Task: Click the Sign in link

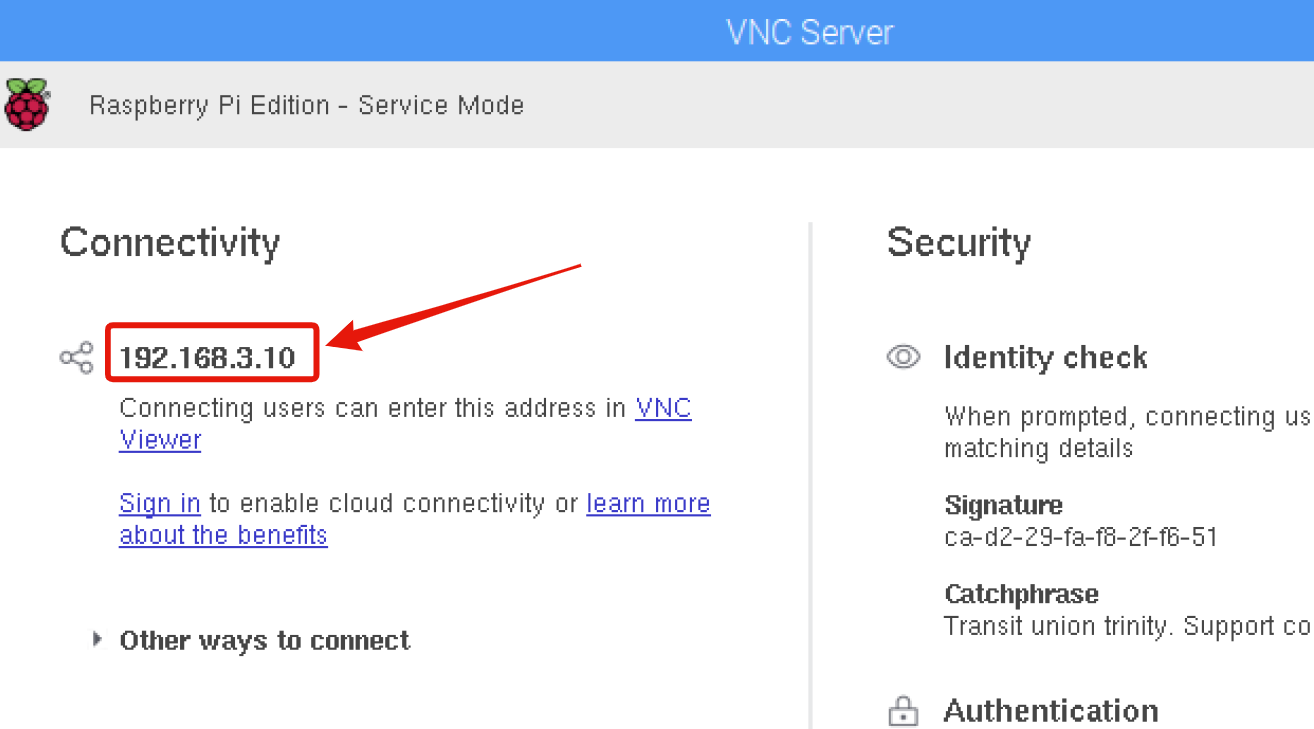Action: tap(160, 503)
